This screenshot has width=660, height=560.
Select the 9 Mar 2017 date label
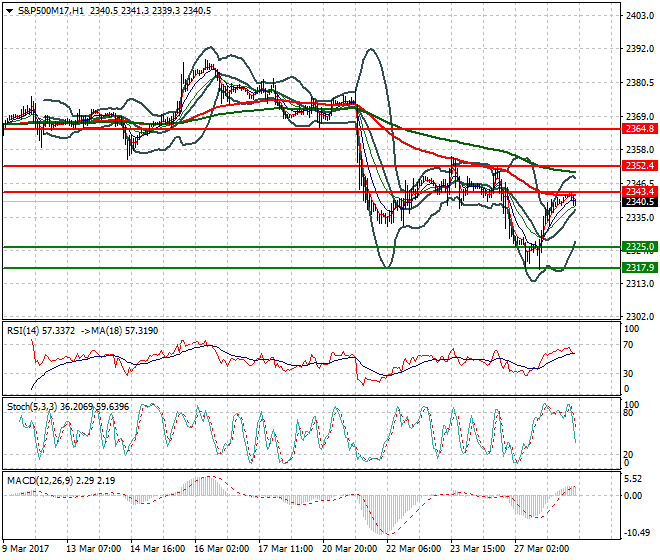26,549
